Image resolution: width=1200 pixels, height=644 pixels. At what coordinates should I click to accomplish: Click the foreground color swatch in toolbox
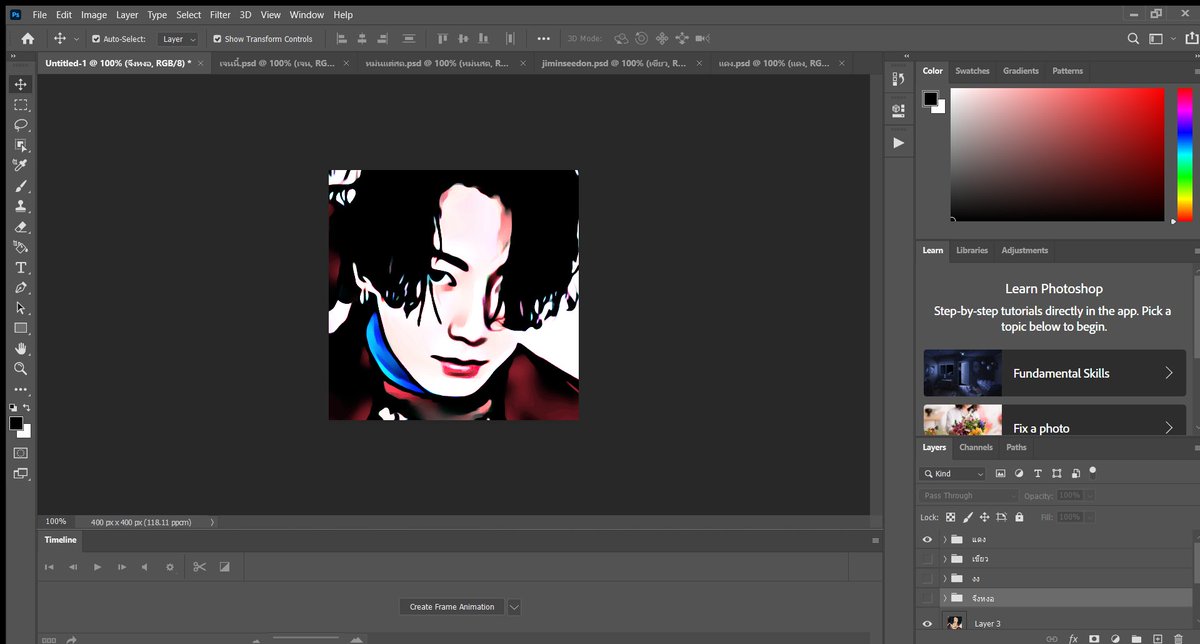click(16, 424)
